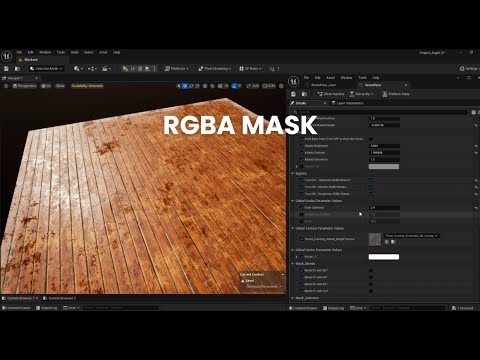
Task: Click the viewport layout maximize icon
Action: [x=281, y=86]
